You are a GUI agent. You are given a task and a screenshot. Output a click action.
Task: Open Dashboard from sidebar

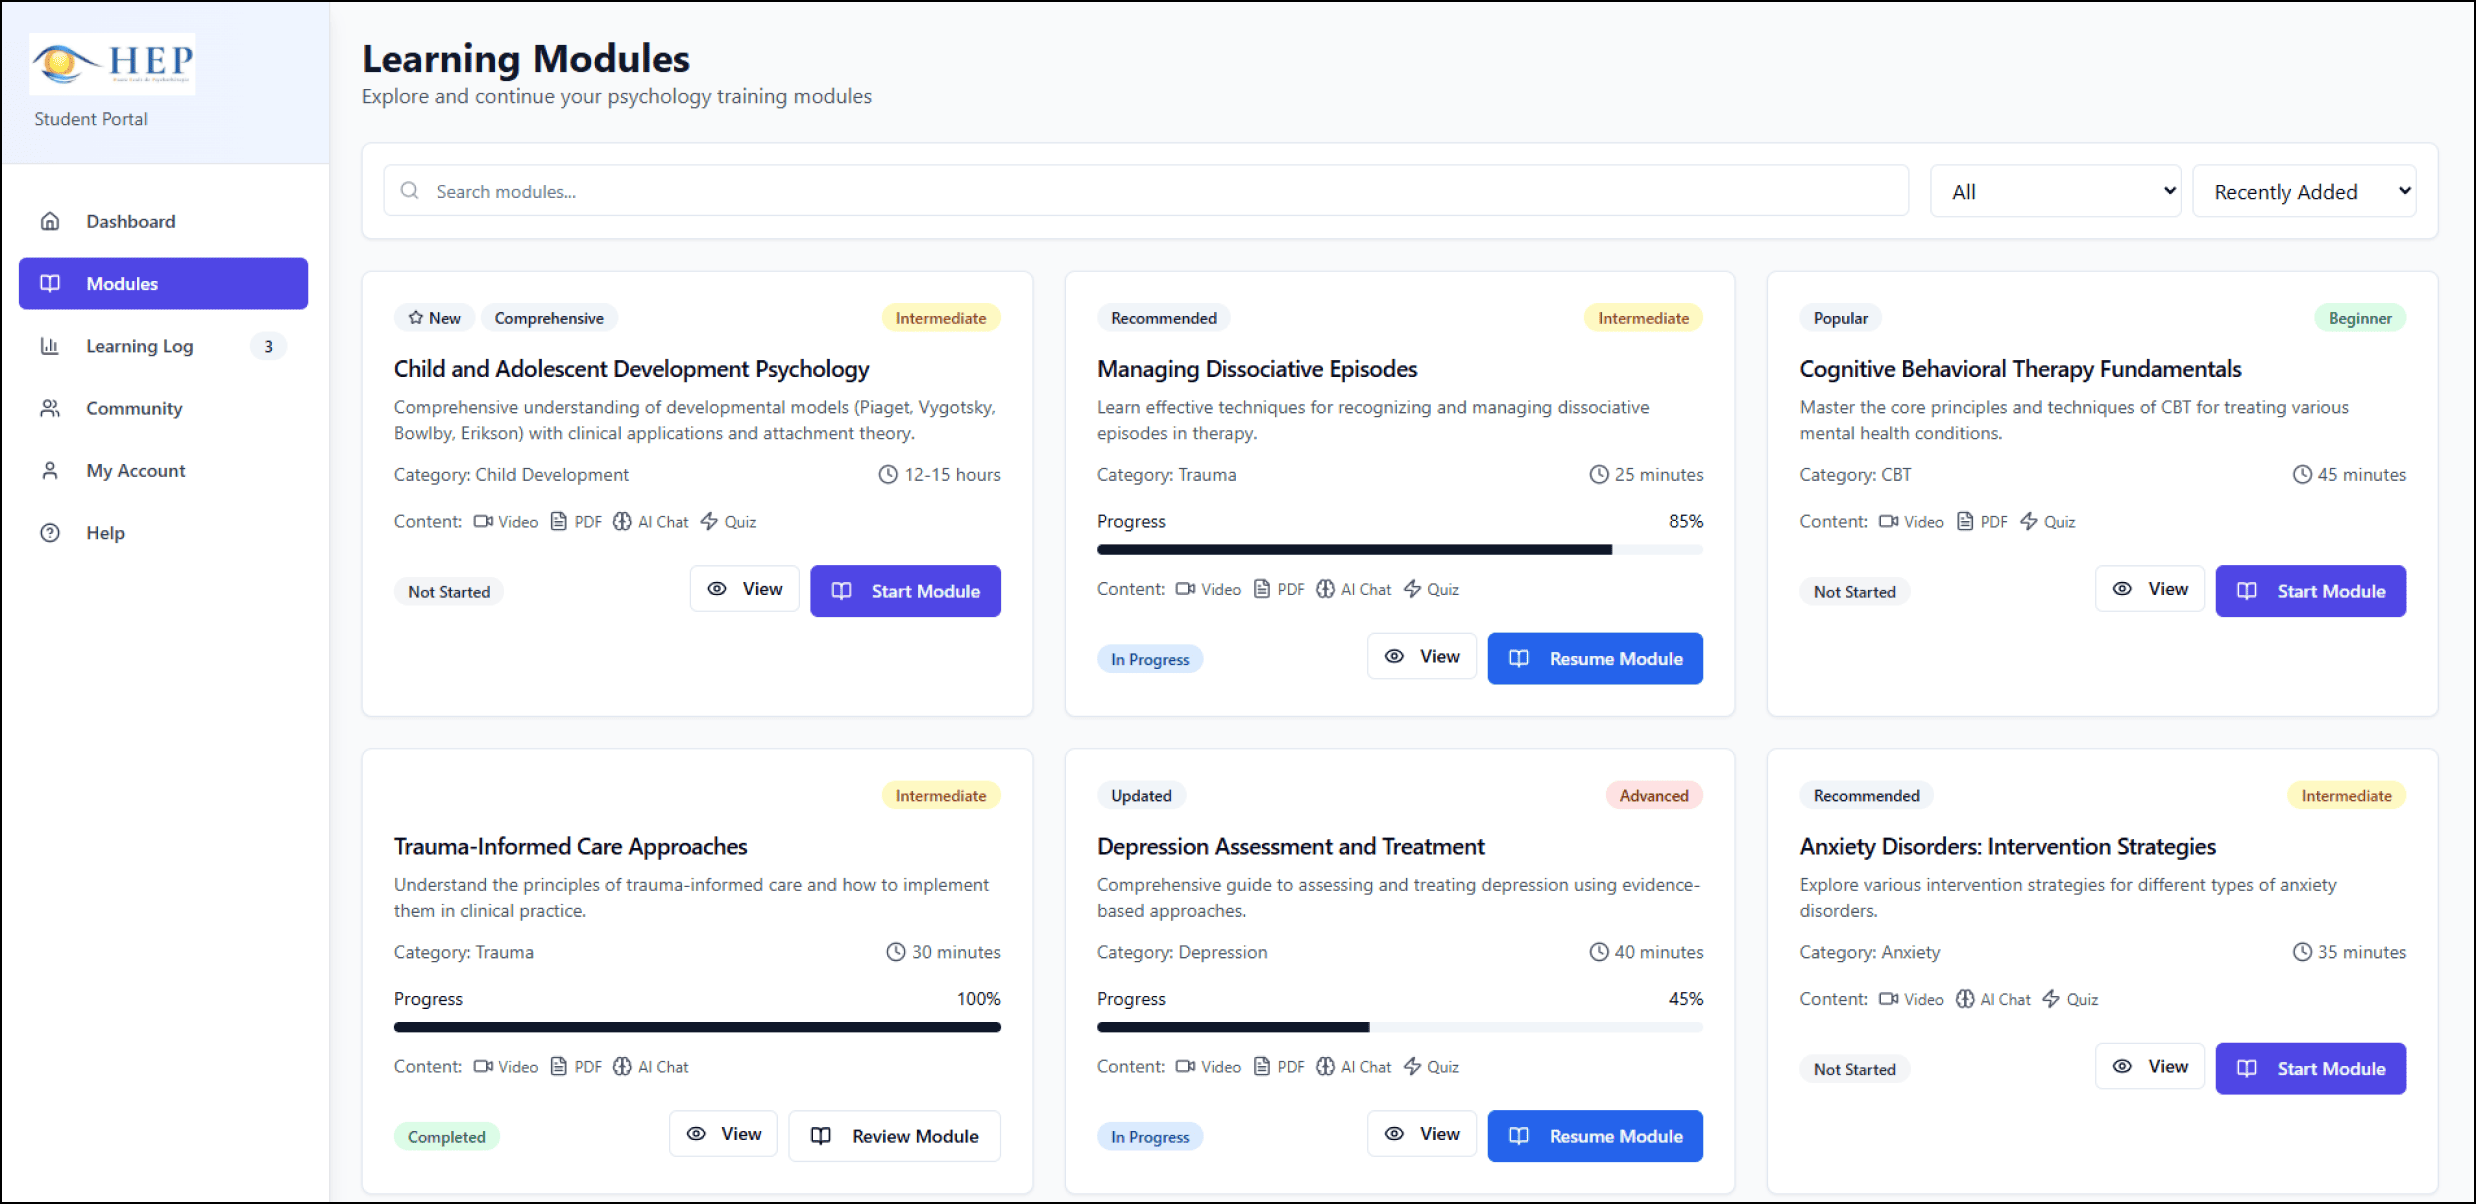163,221
